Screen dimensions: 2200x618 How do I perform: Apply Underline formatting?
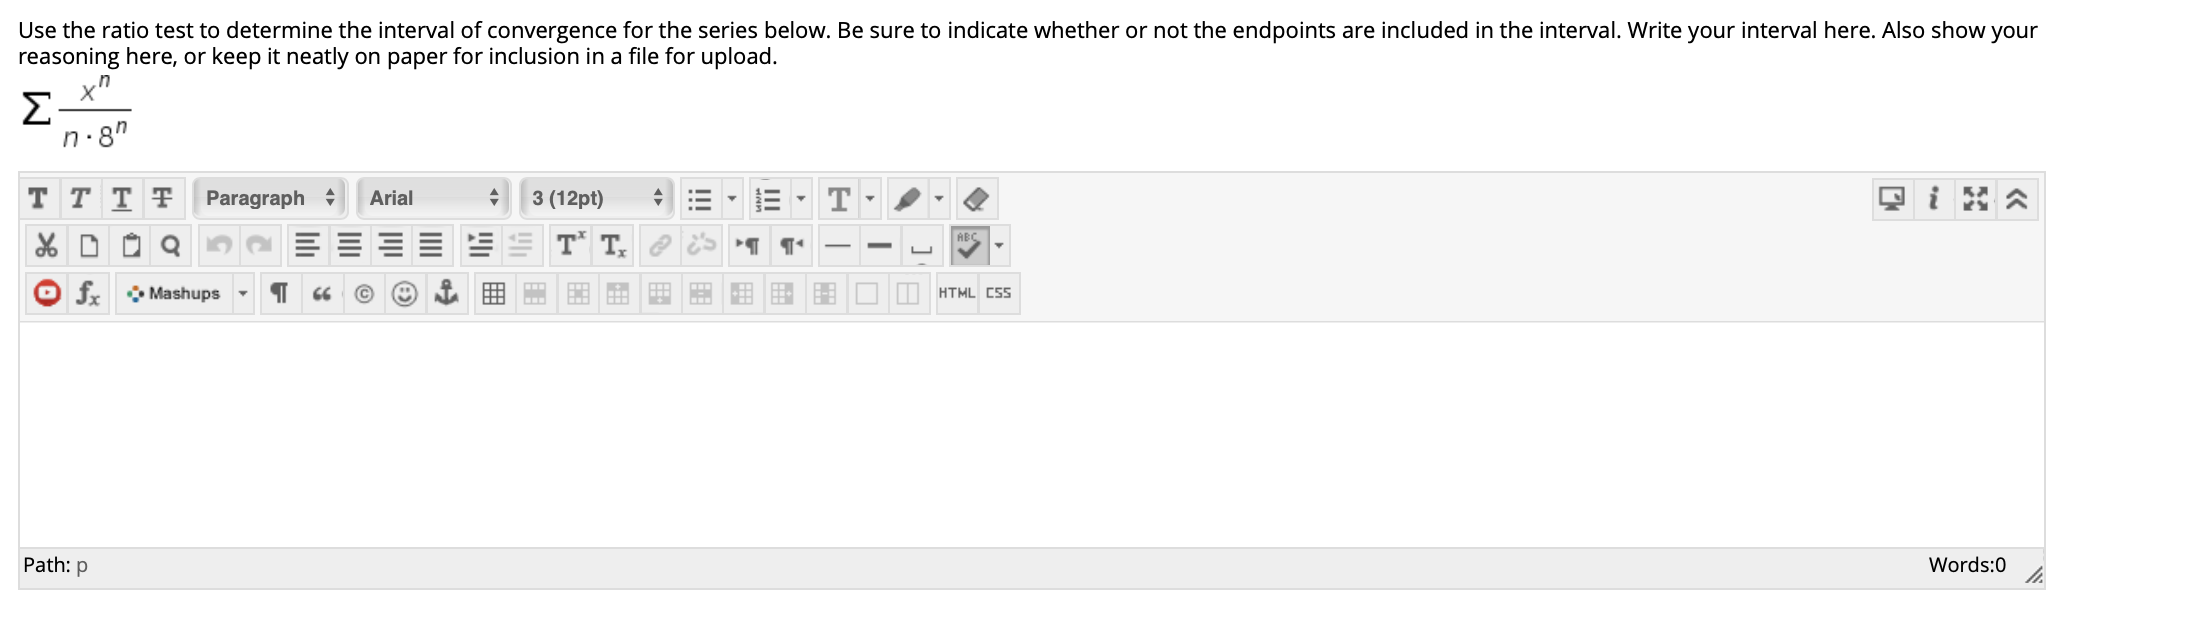(x=121, y=198)
